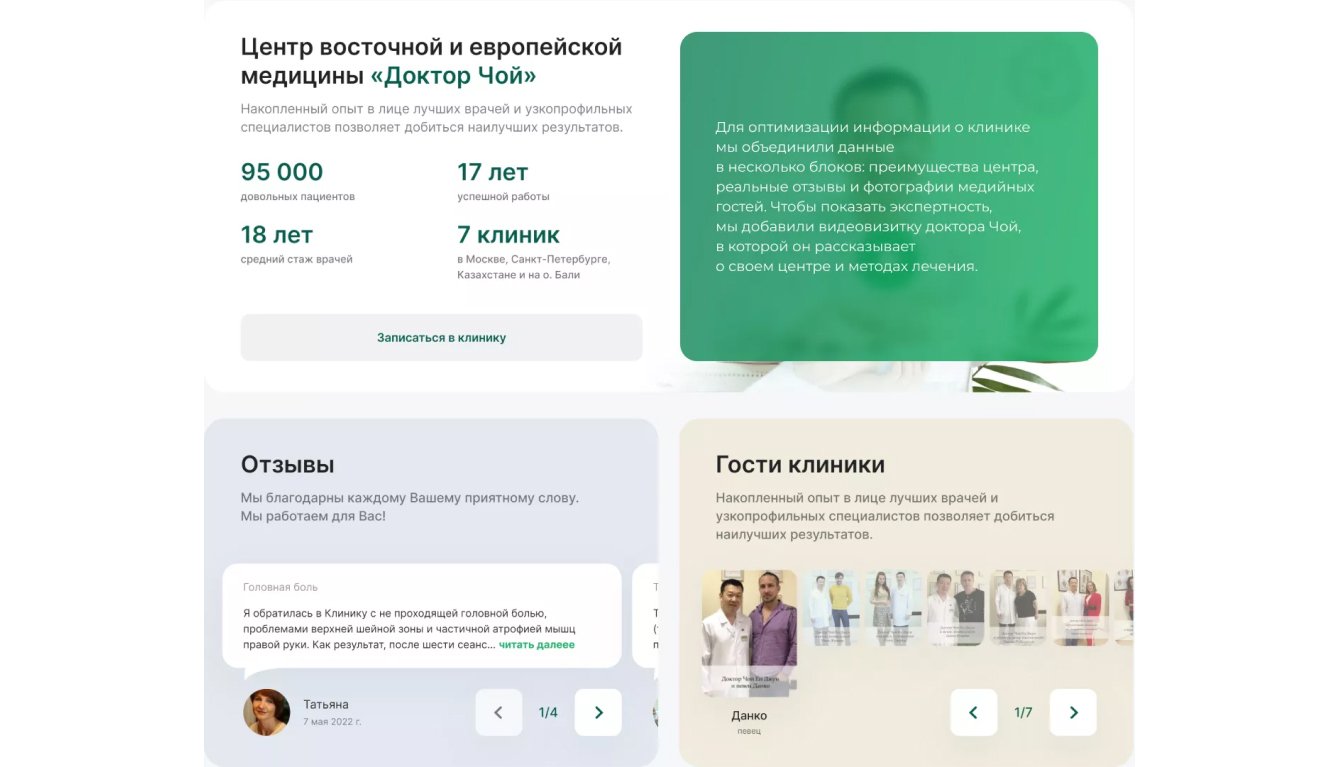Click the '17 лет' successful work stat

click(493, 172)
